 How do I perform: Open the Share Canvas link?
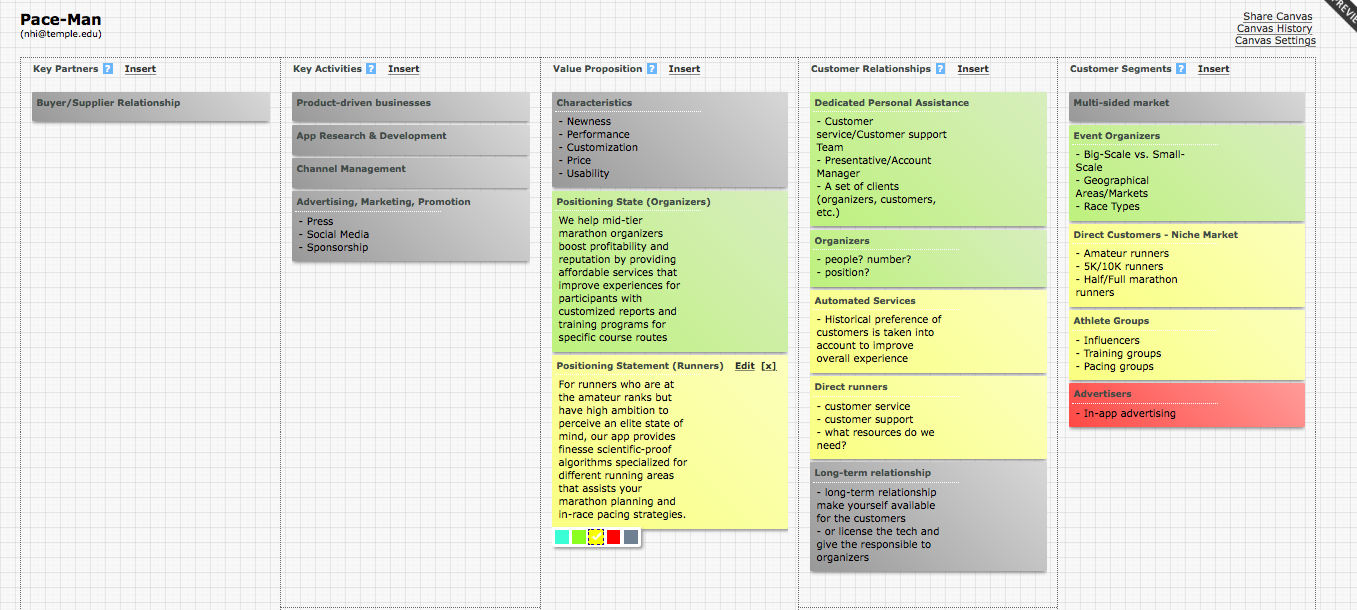tap(1278, 17)
